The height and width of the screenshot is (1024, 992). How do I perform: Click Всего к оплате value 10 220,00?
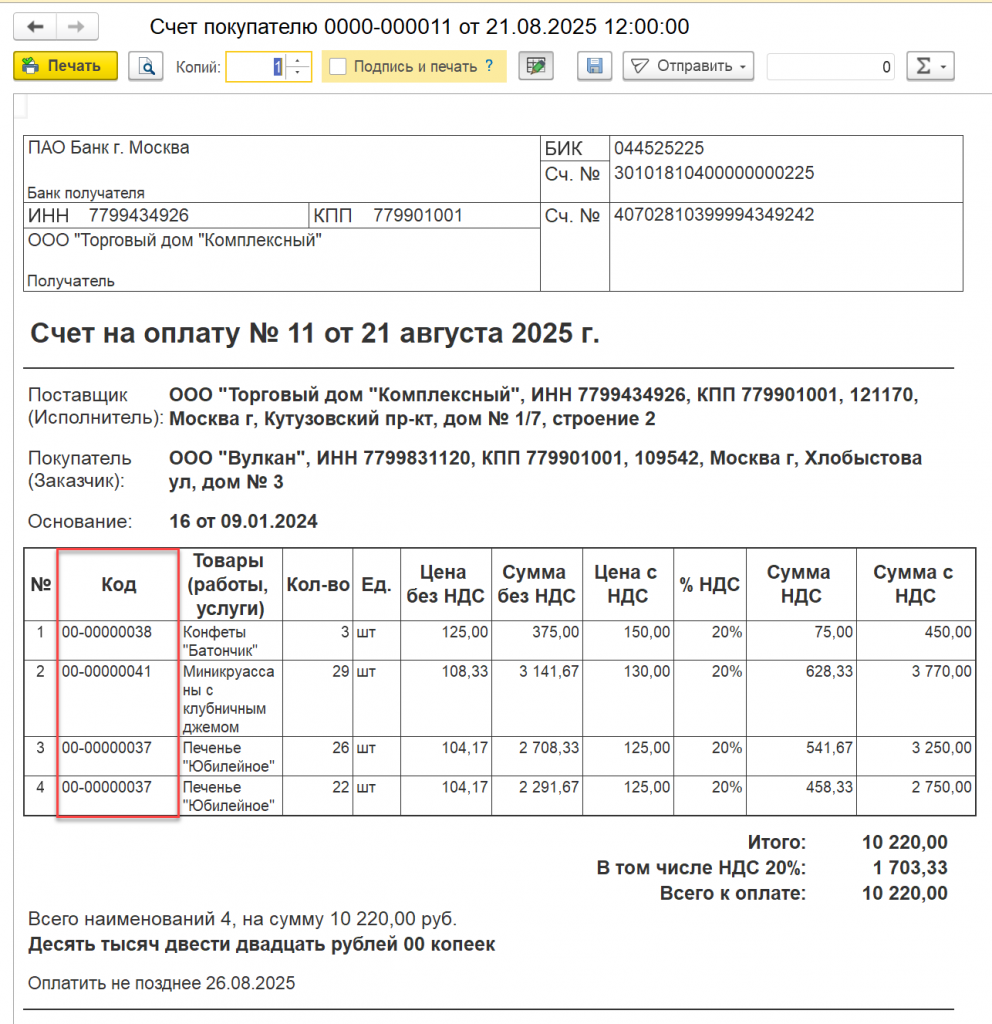click(x=904, y=893)
